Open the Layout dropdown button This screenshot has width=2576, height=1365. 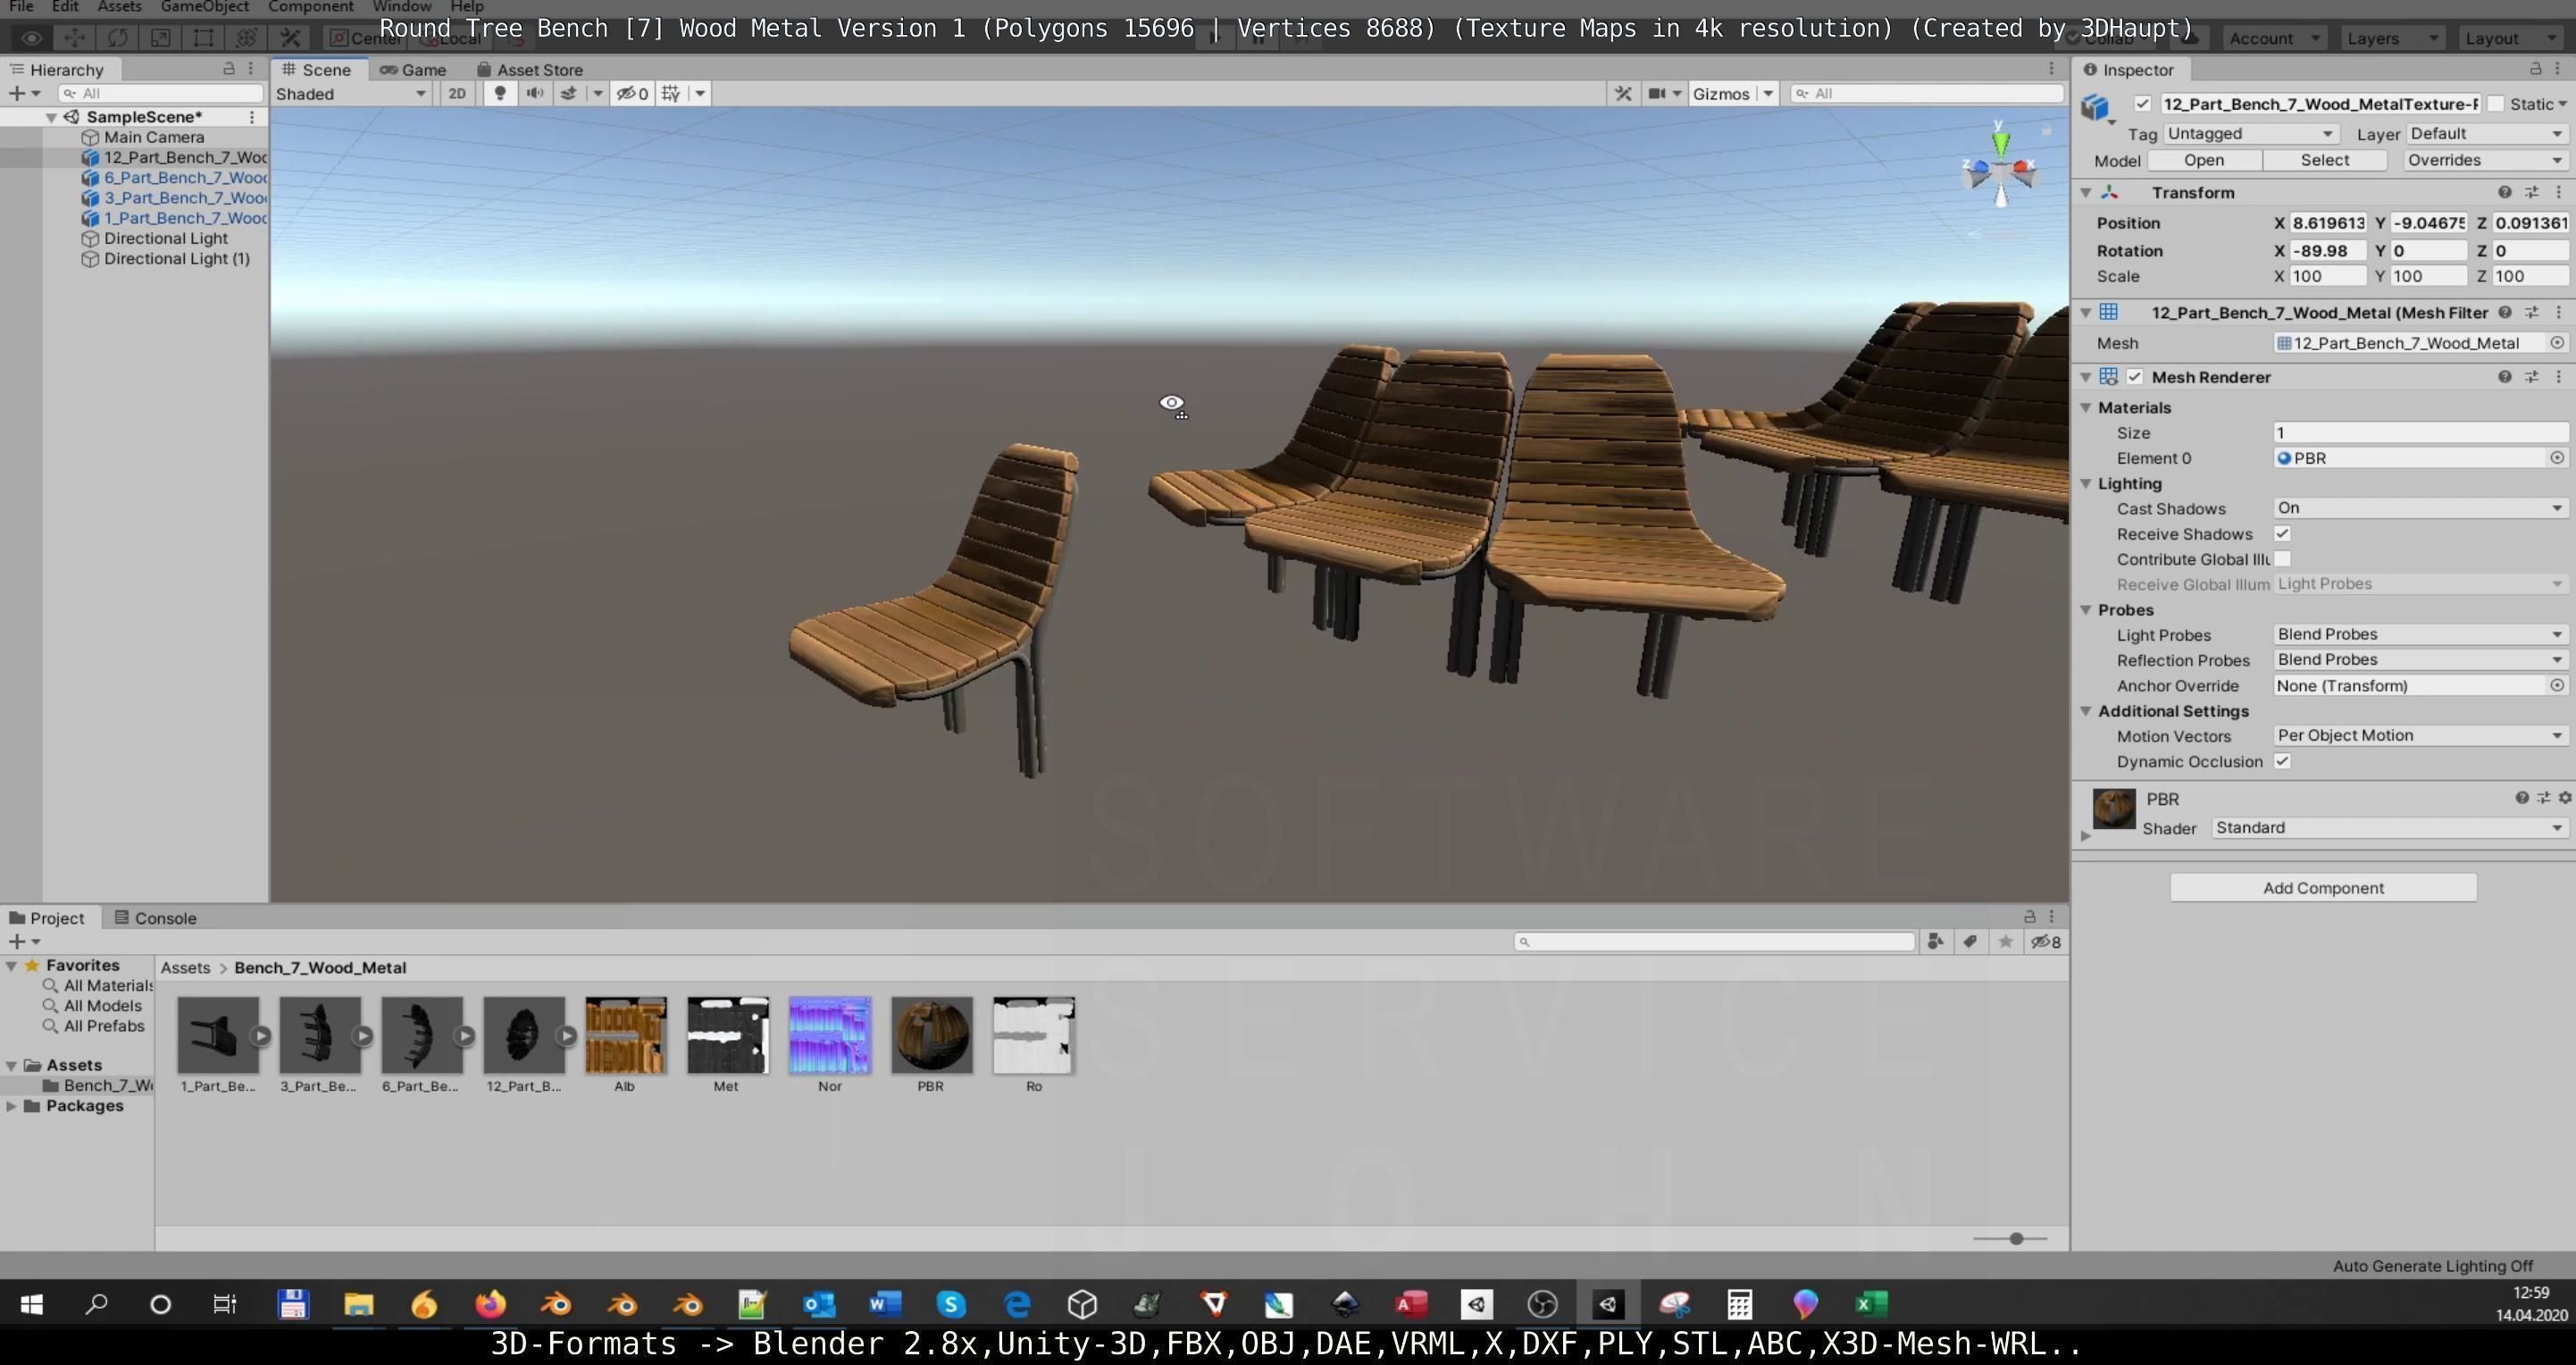2512,38
